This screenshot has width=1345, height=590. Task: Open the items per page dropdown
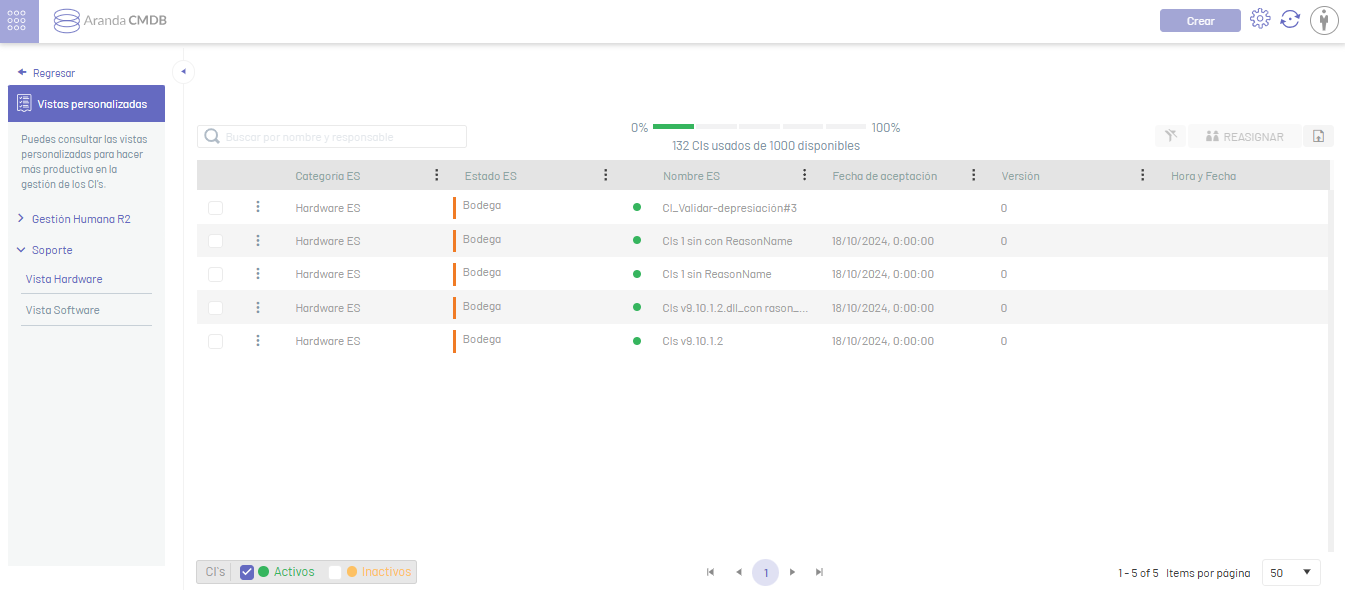click(x=1290, y=572)
